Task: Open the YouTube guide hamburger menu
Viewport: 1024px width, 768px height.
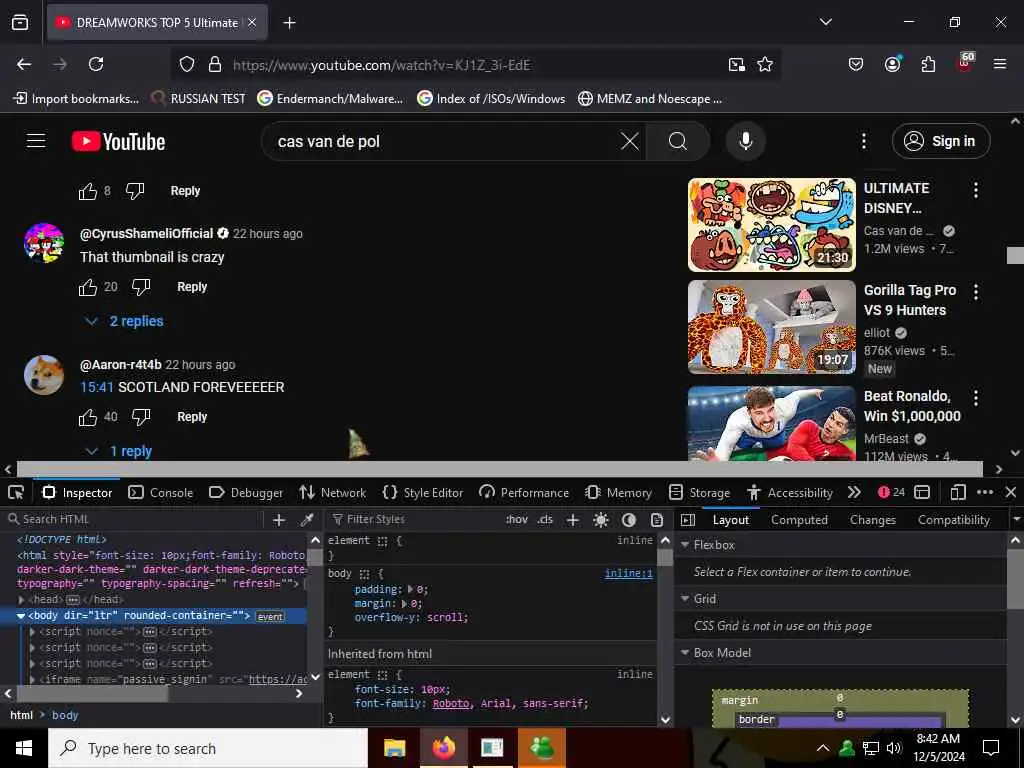Action: click(x=36, y=141)
